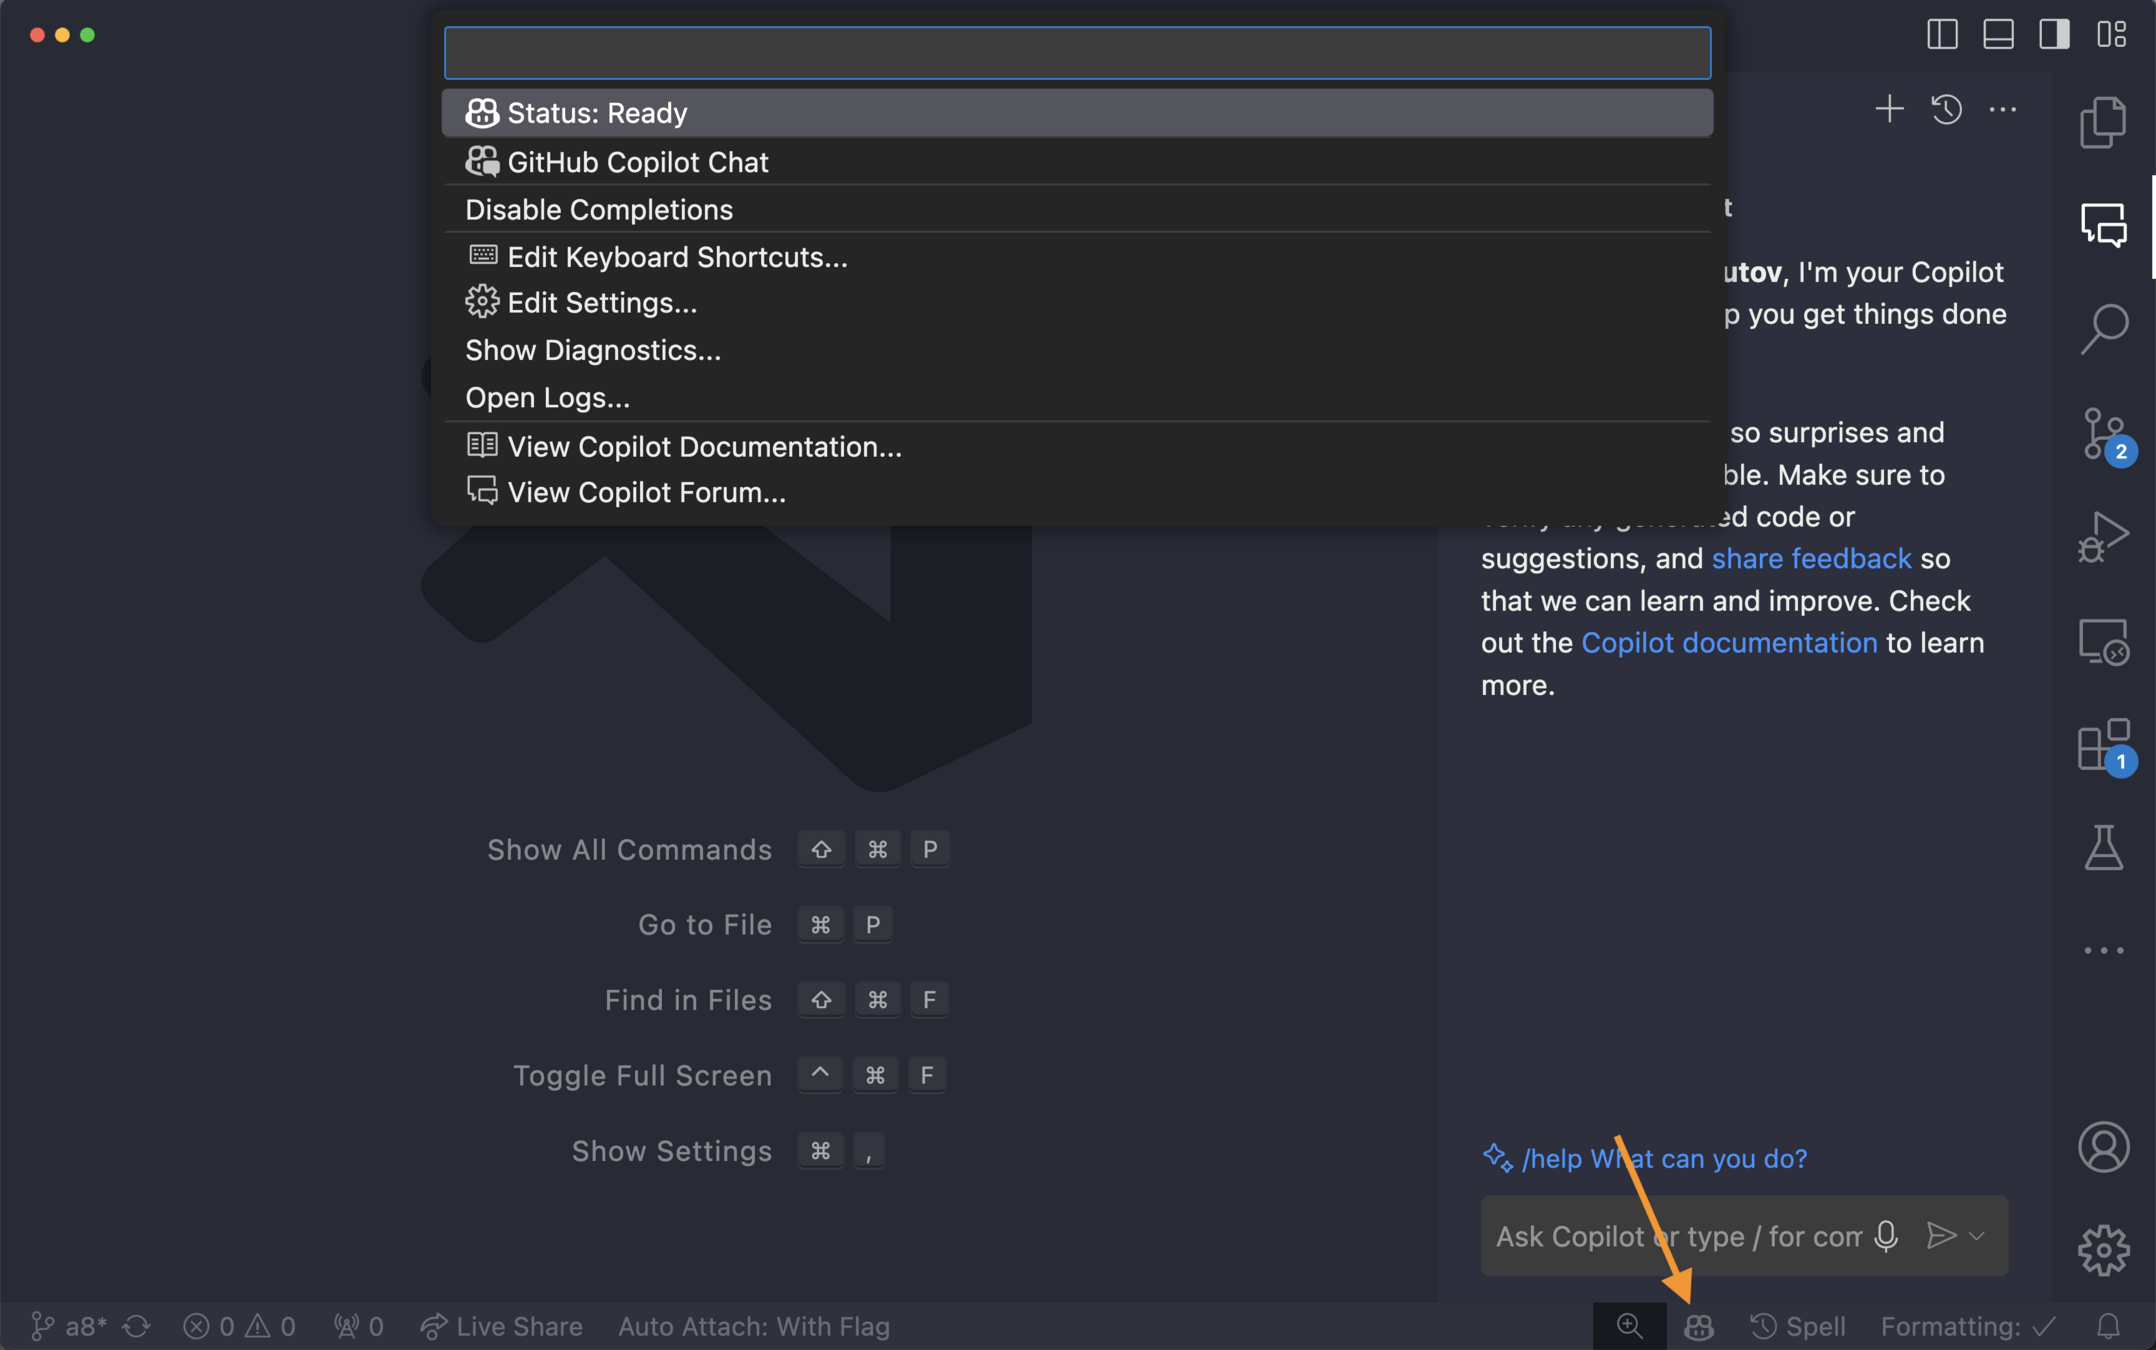Open chat panel more actions ellipsis
2156x1350 pixels.
(2003, 108)
